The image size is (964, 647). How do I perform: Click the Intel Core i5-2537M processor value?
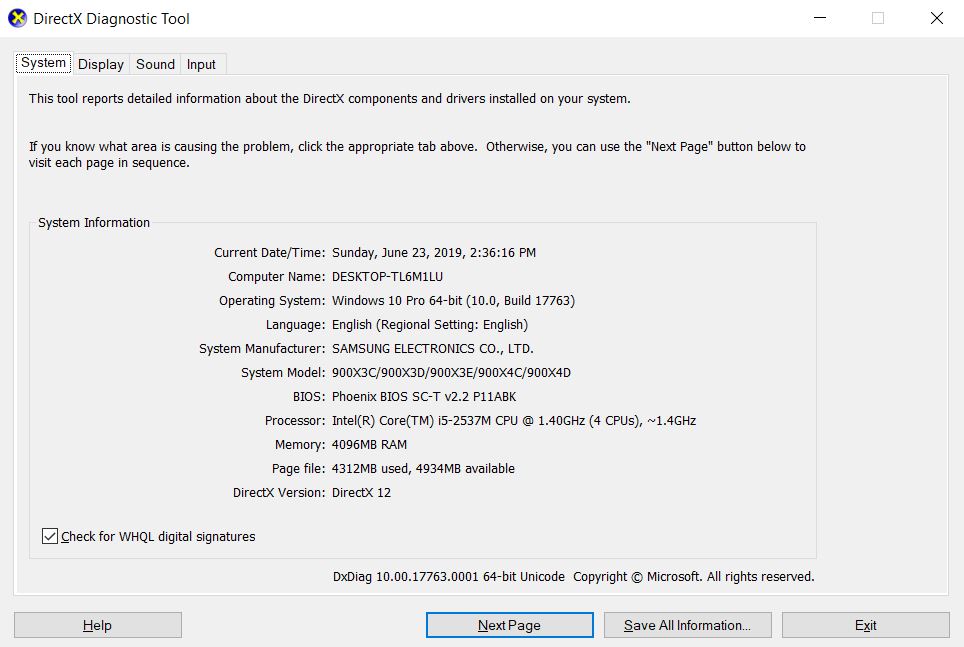[514, 421]
